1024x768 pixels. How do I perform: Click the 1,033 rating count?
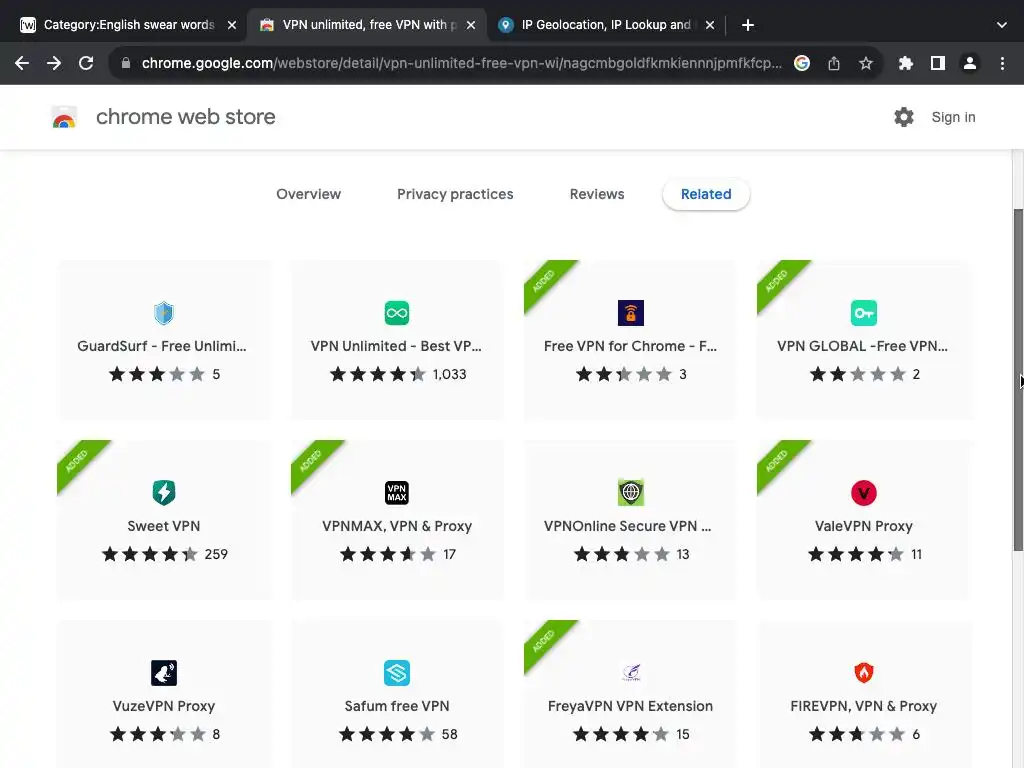pyautogui.click(x=449, y=374)
